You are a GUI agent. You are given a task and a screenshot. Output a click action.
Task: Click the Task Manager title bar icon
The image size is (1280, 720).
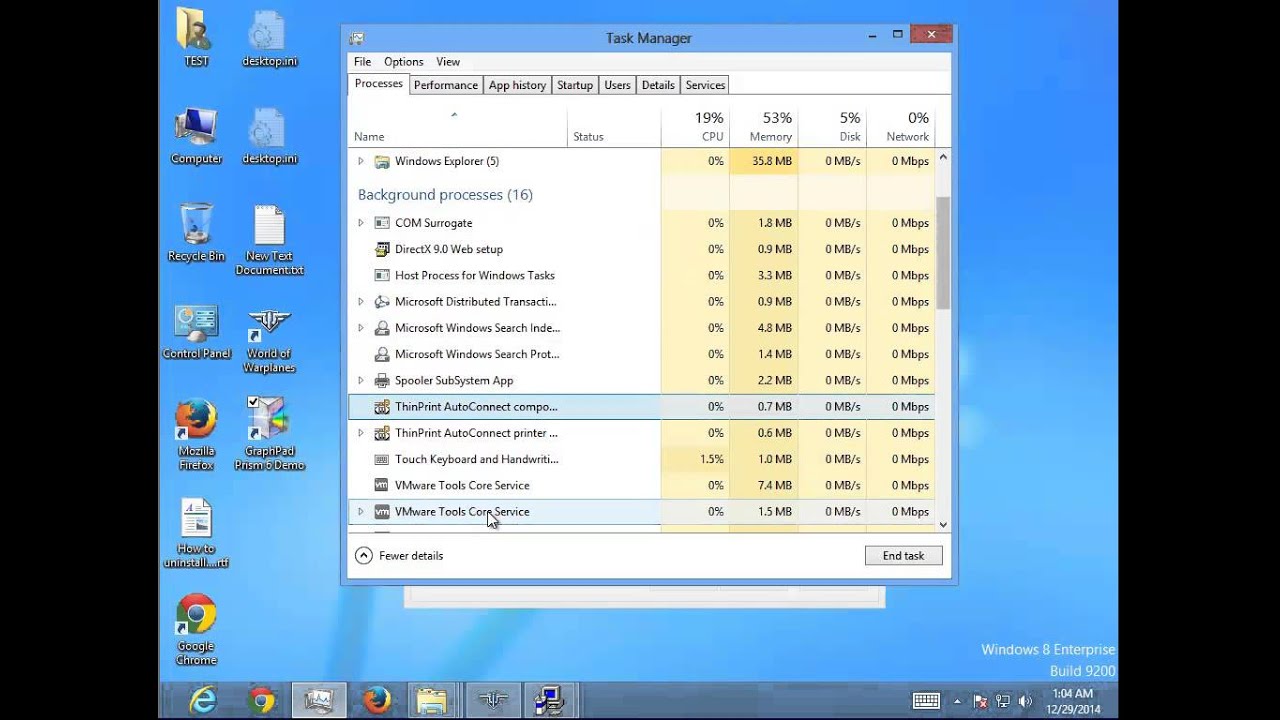[x=357, y=38]
